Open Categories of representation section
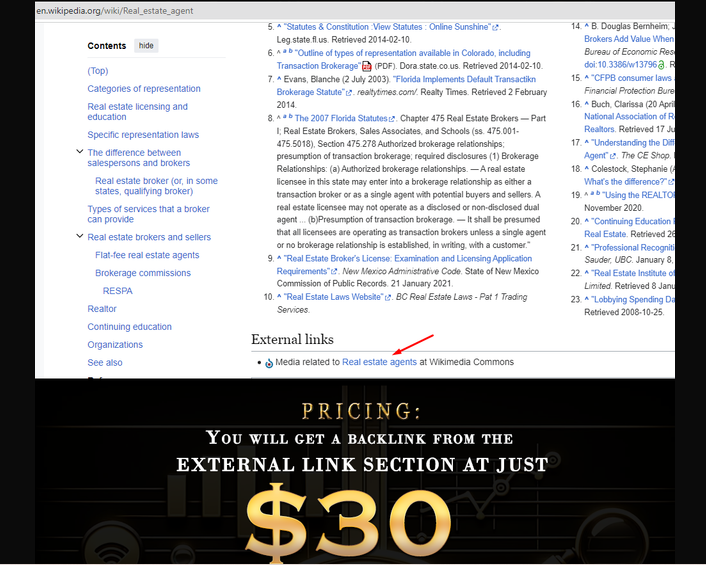706x565 pixels. (x=144, y=89)
